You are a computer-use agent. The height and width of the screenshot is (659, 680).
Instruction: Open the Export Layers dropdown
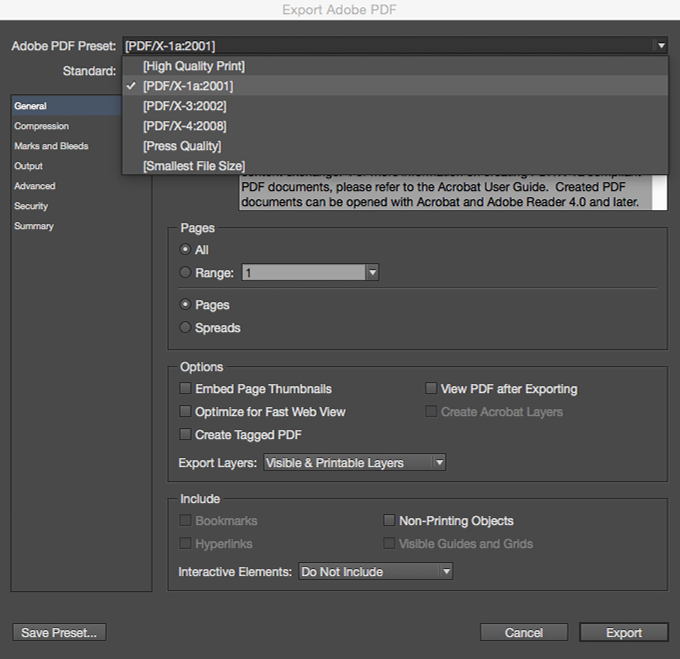[354, 463]
